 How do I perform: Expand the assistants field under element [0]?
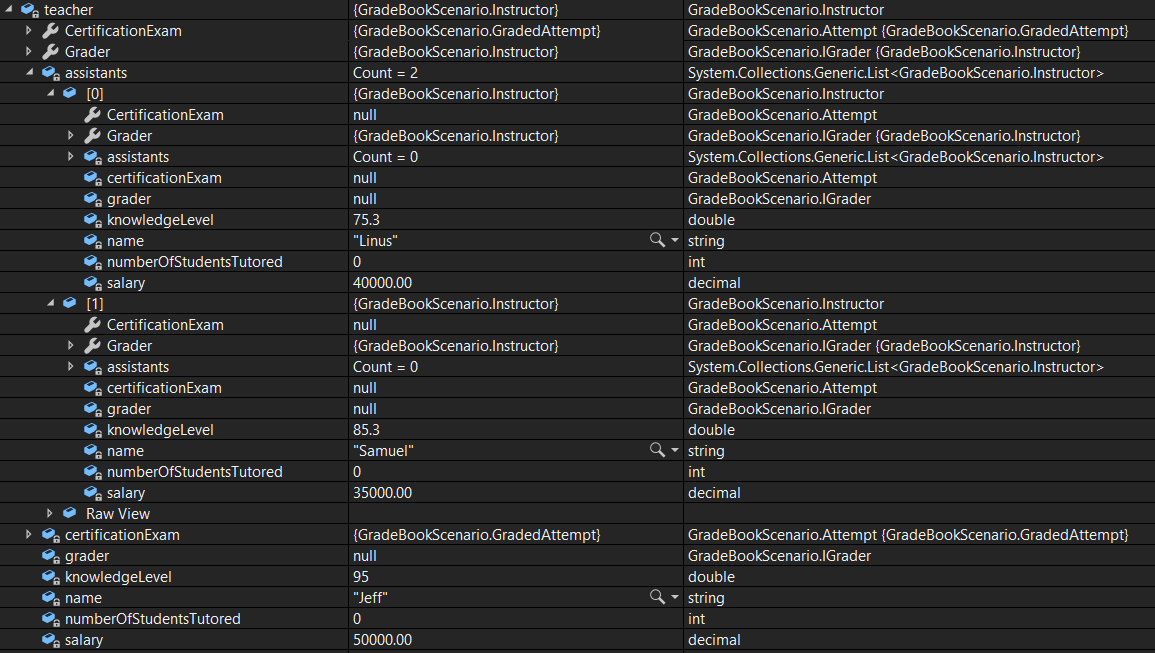(71, 157)
